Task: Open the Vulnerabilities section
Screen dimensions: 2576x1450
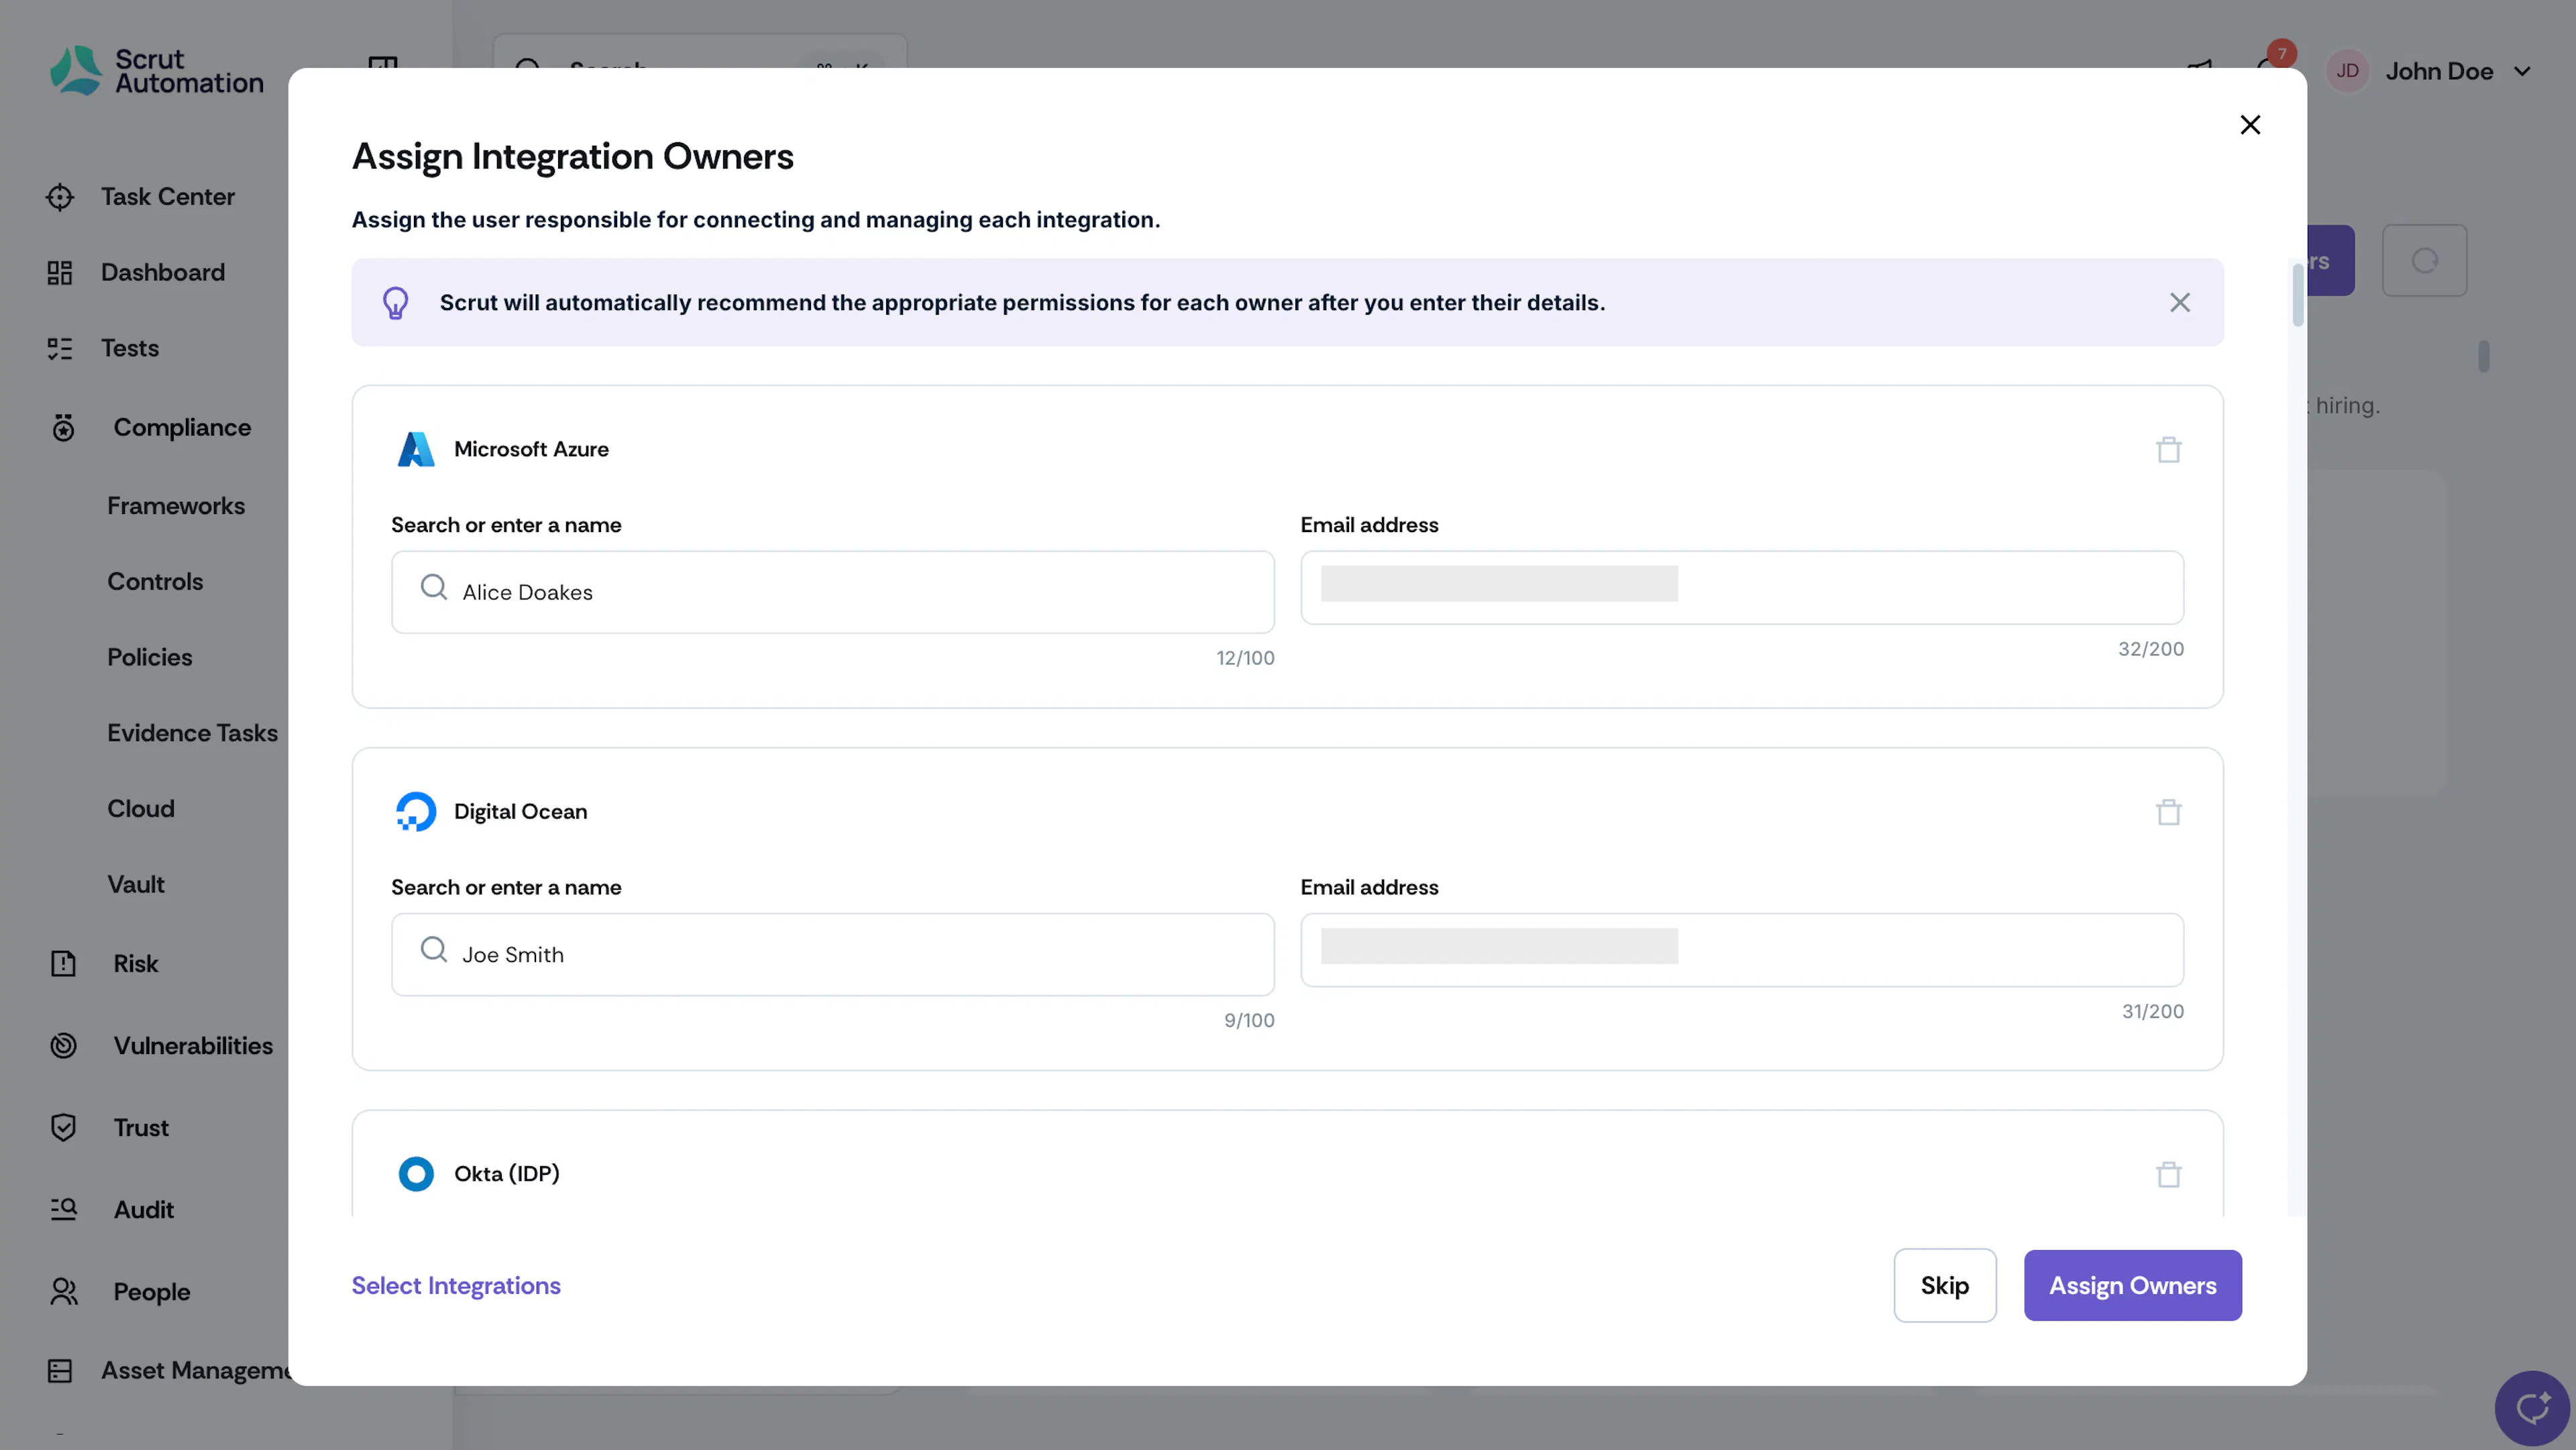Action: point(161,1045)
